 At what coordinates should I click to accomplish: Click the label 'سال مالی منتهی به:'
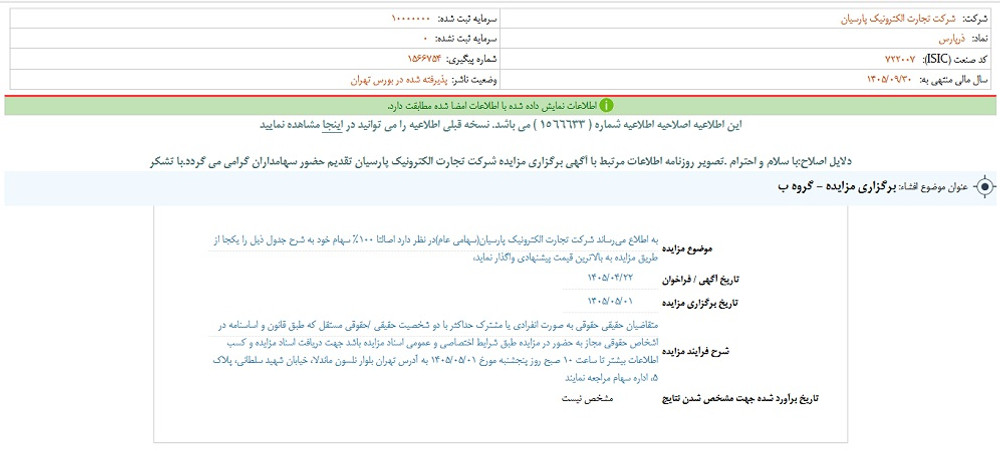[x=953, y=80]
